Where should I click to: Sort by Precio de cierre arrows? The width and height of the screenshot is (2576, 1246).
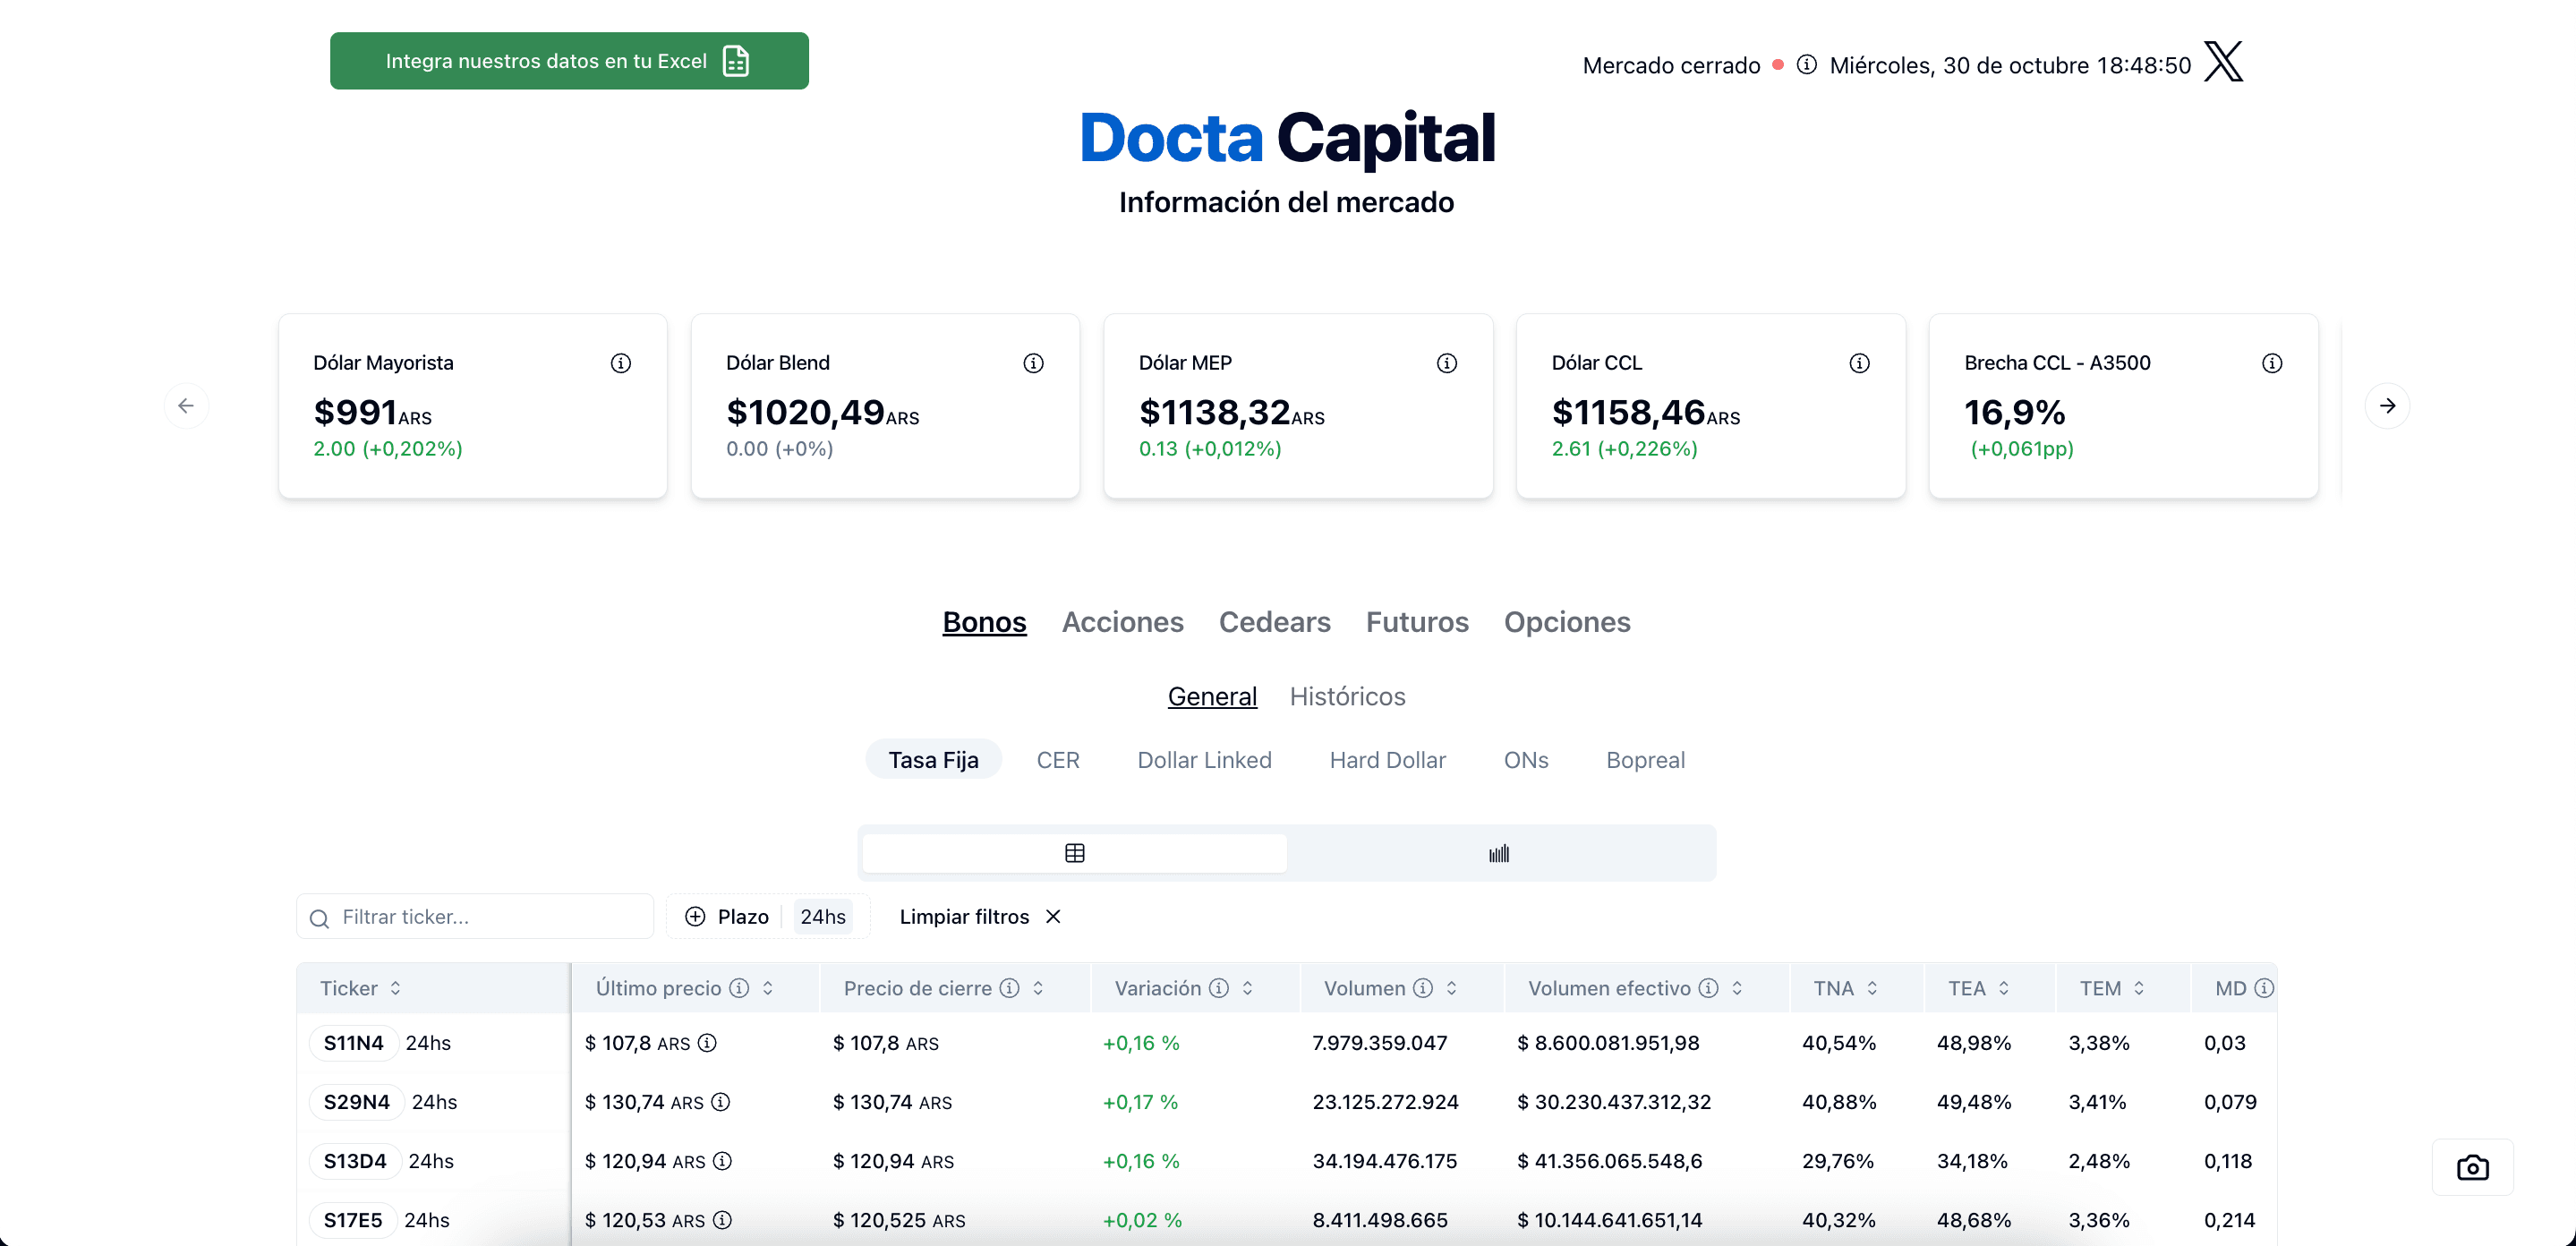click(x=1038, y=988)
